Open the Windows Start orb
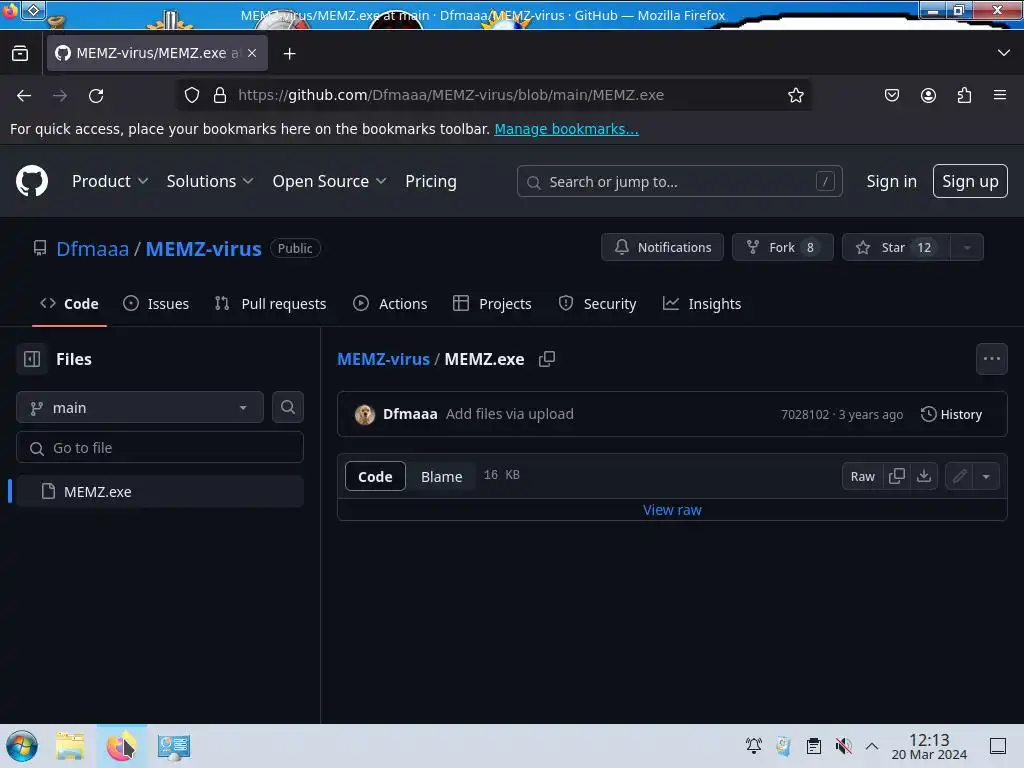 [22, 746]
